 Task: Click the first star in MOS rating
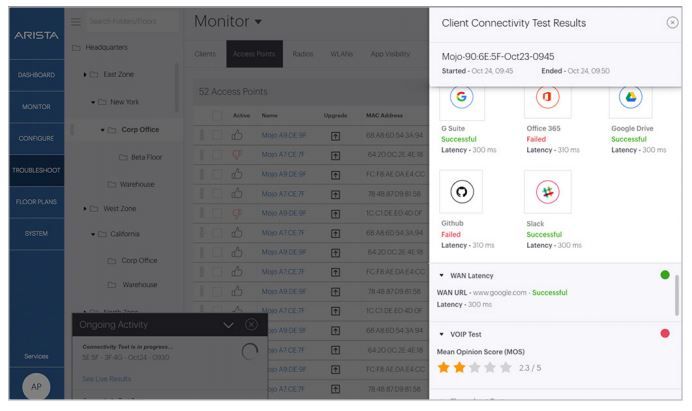pos(444,368)
